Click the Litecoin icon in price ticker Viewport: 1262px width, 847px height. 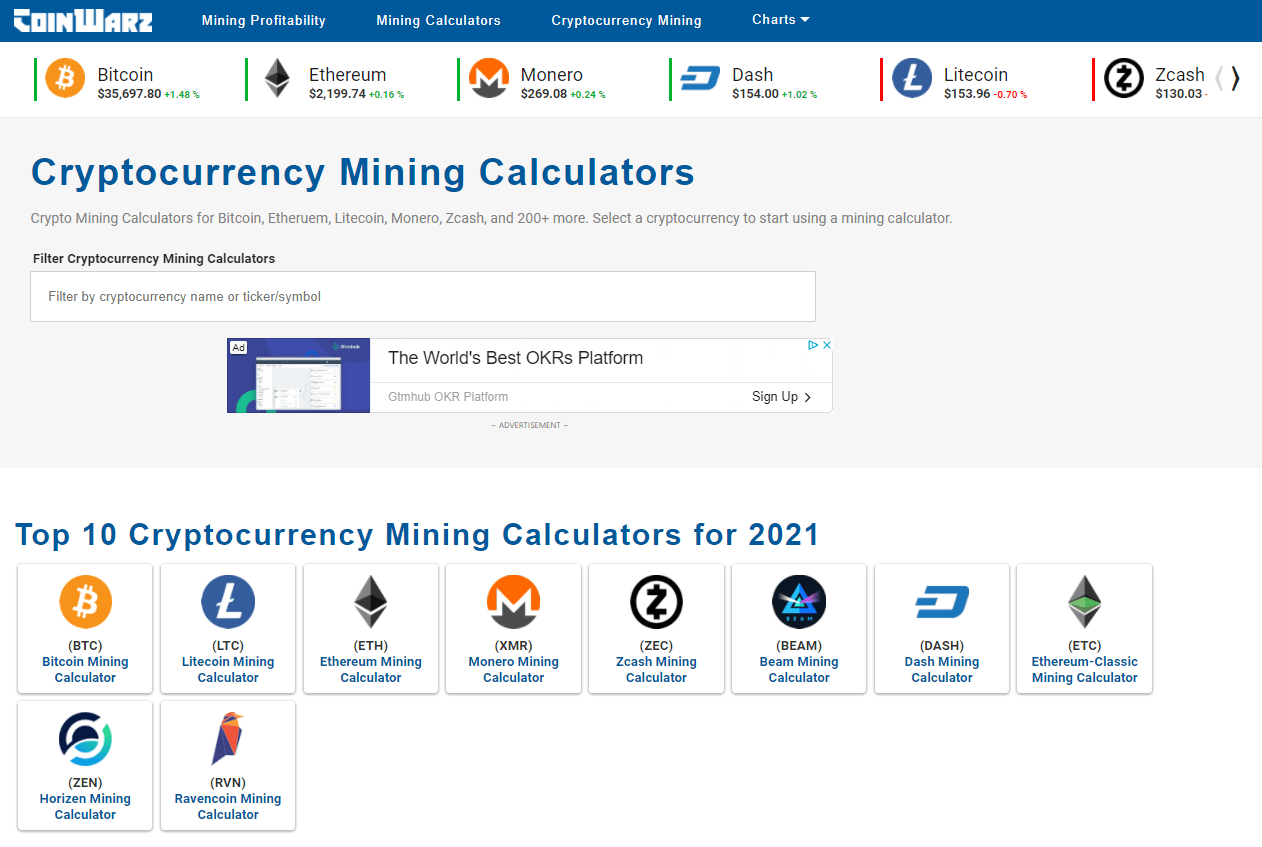tap(912, 78)
